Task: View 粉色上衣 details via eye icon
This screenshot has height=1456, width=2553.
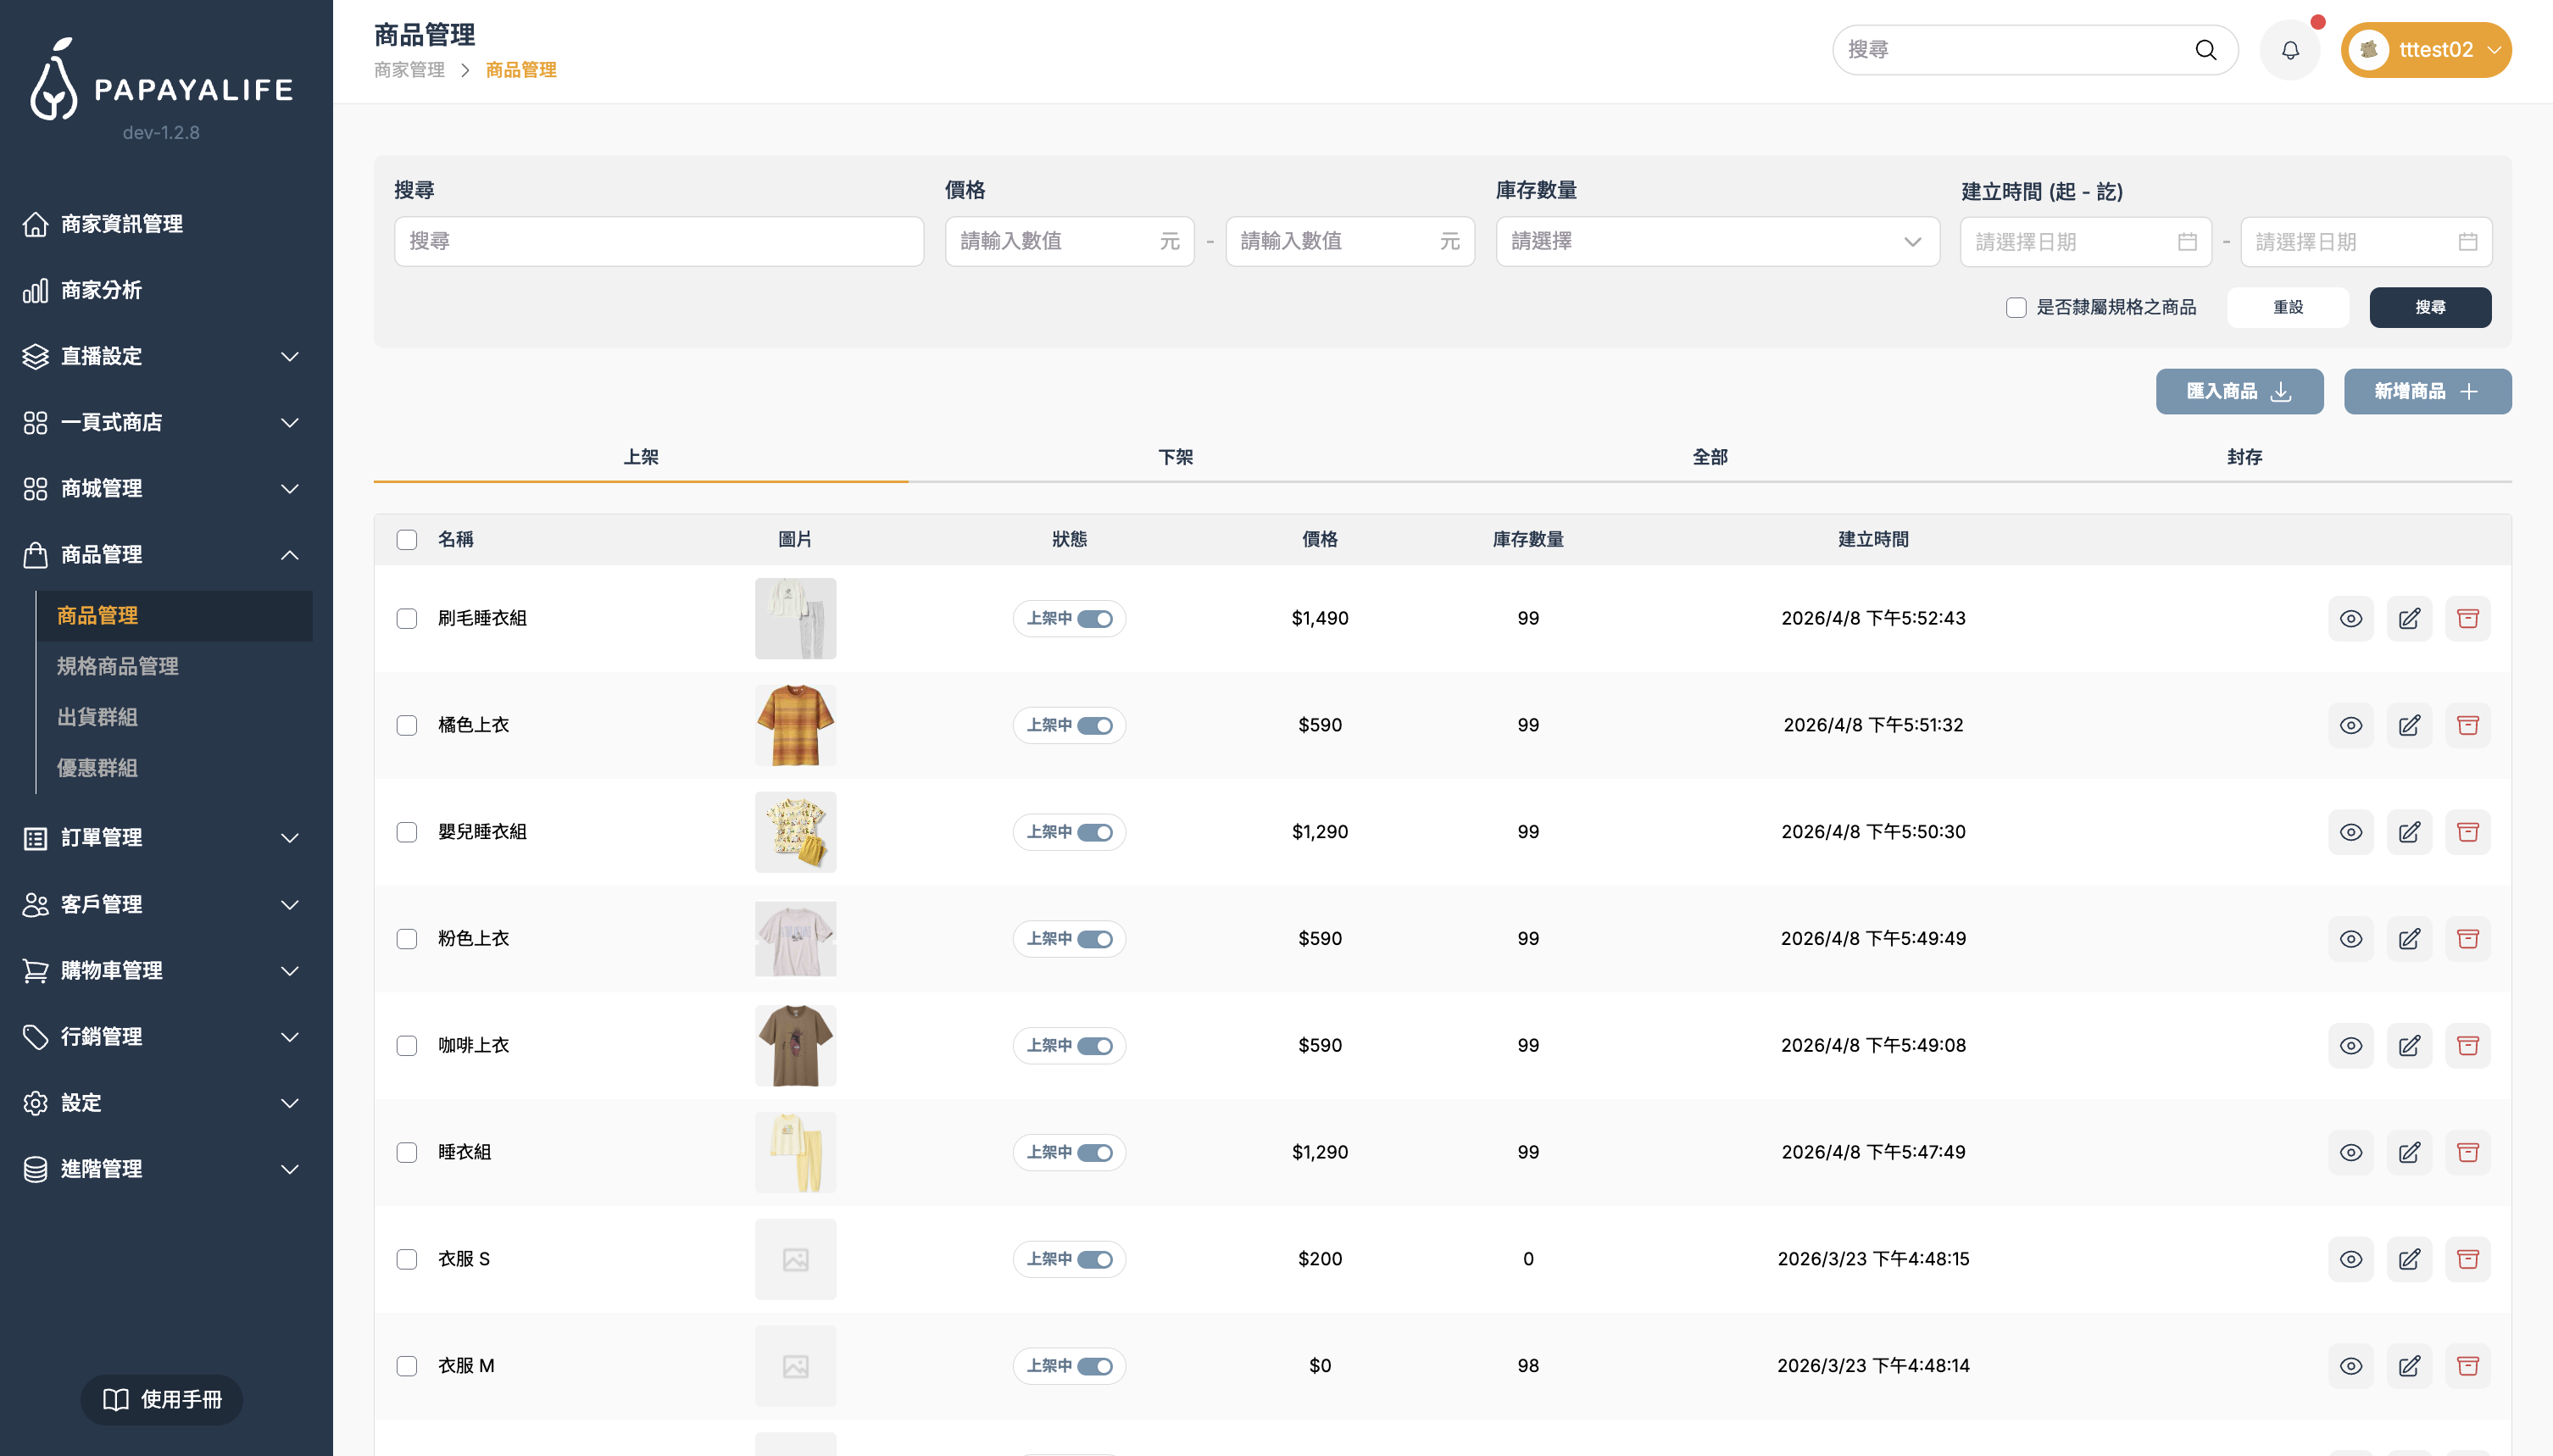Action: point(2350,939)
